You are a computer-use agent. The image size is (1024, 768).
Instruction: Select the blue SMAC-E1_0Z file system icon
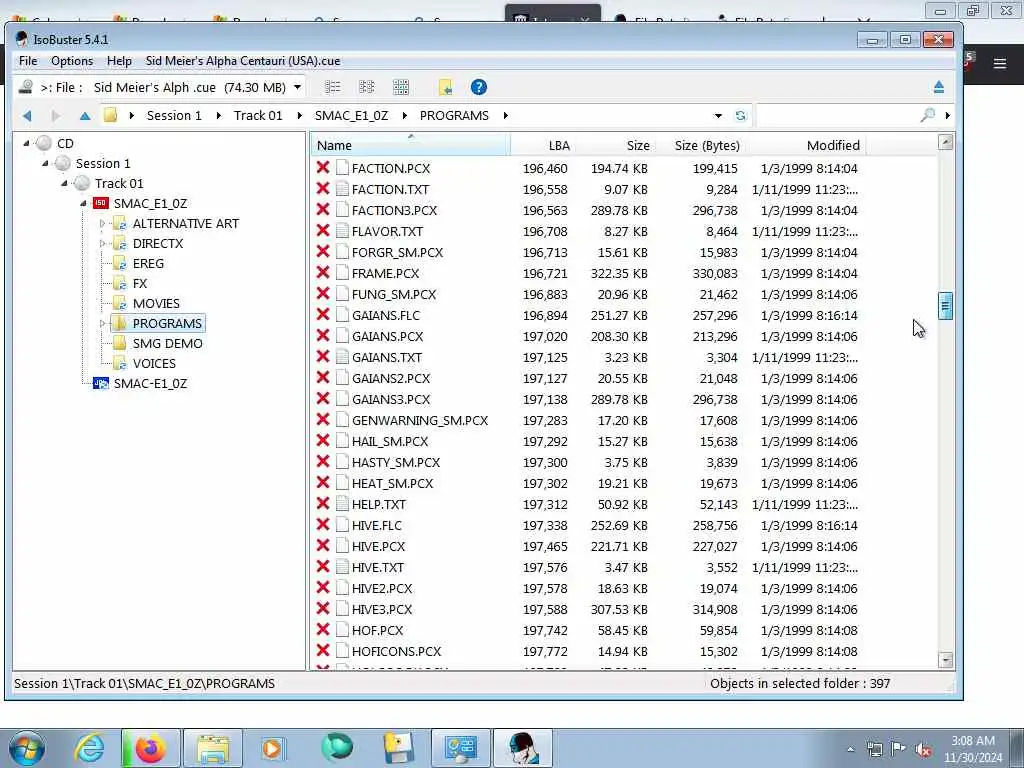click(101, 383)
